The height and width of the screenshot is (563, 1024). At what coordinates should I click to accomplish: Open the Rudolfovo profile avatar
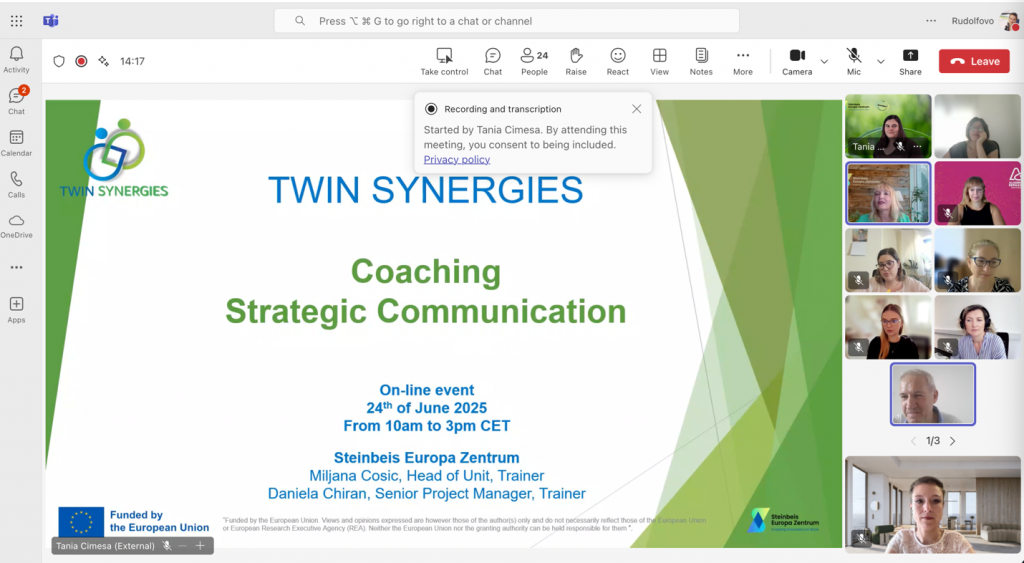click(x=1010, y=22)
